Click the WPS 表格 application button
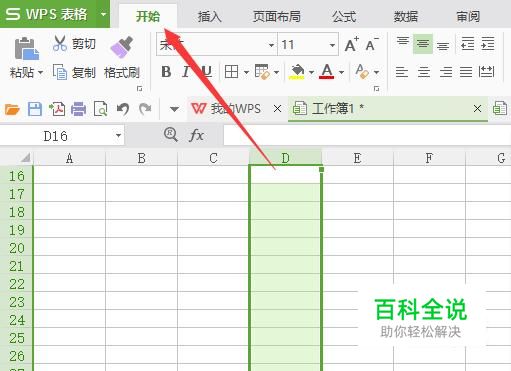 (x=47, y=14)
